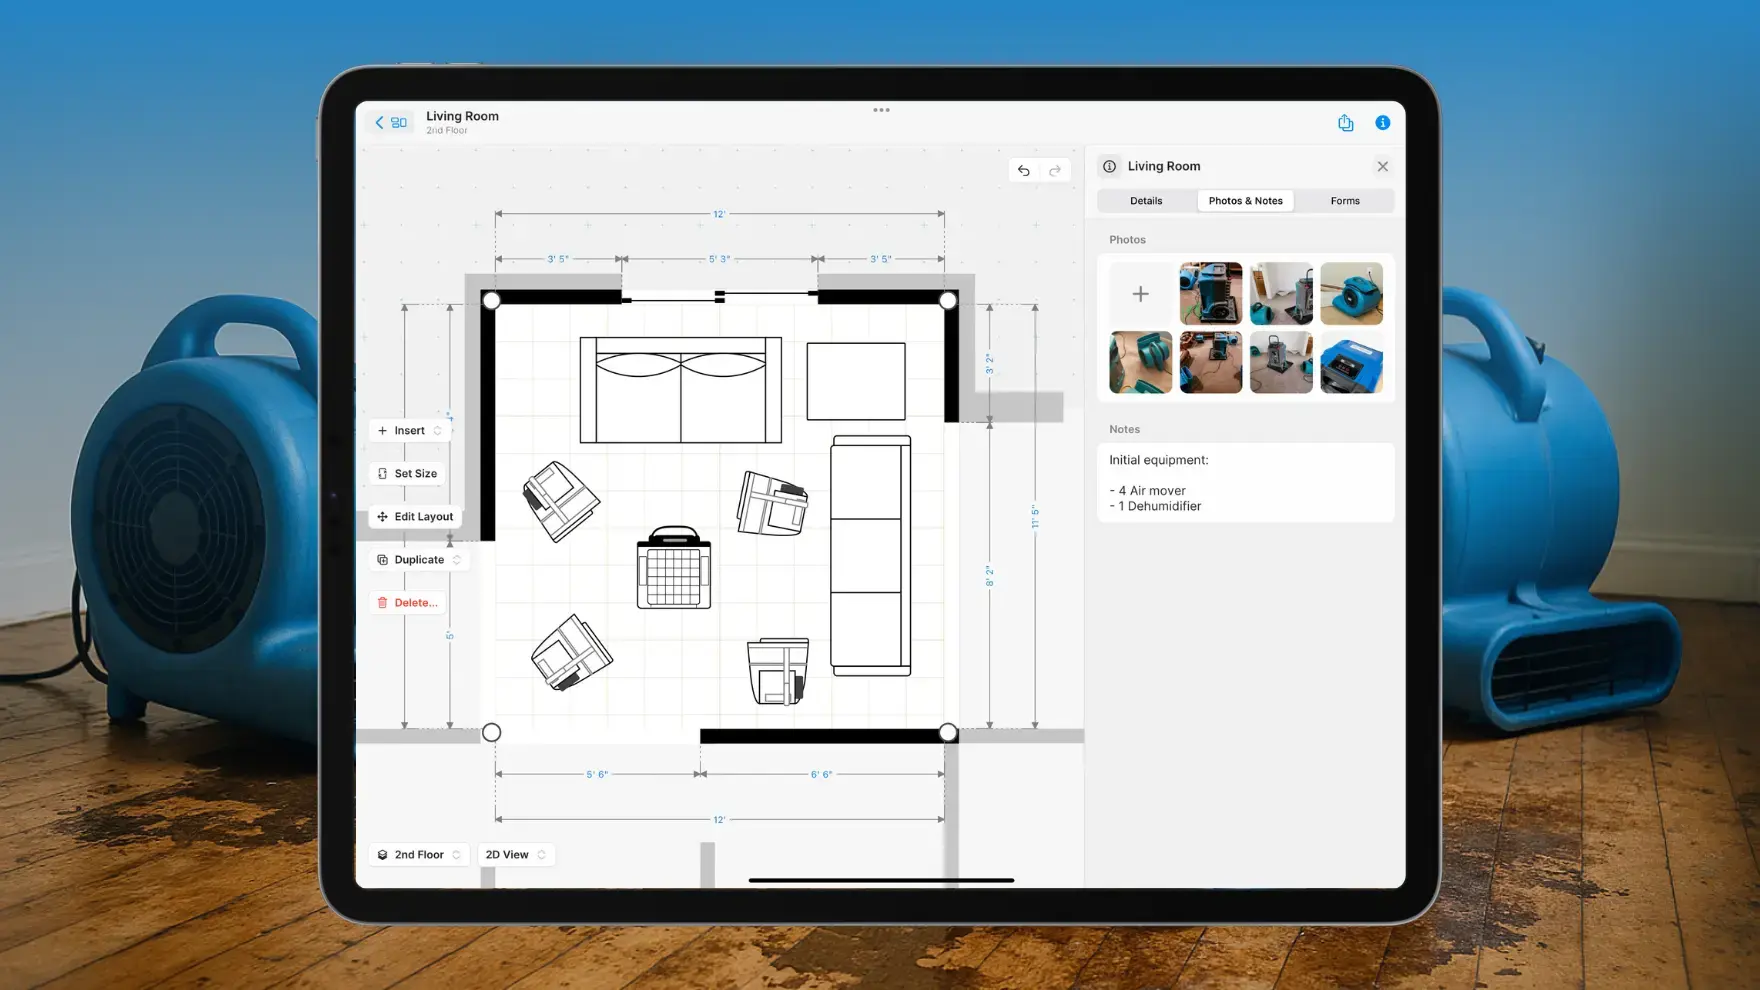This screenshot has height=990, width=1760.
Task: Click the red Delete button
Action: pos(407,603)
